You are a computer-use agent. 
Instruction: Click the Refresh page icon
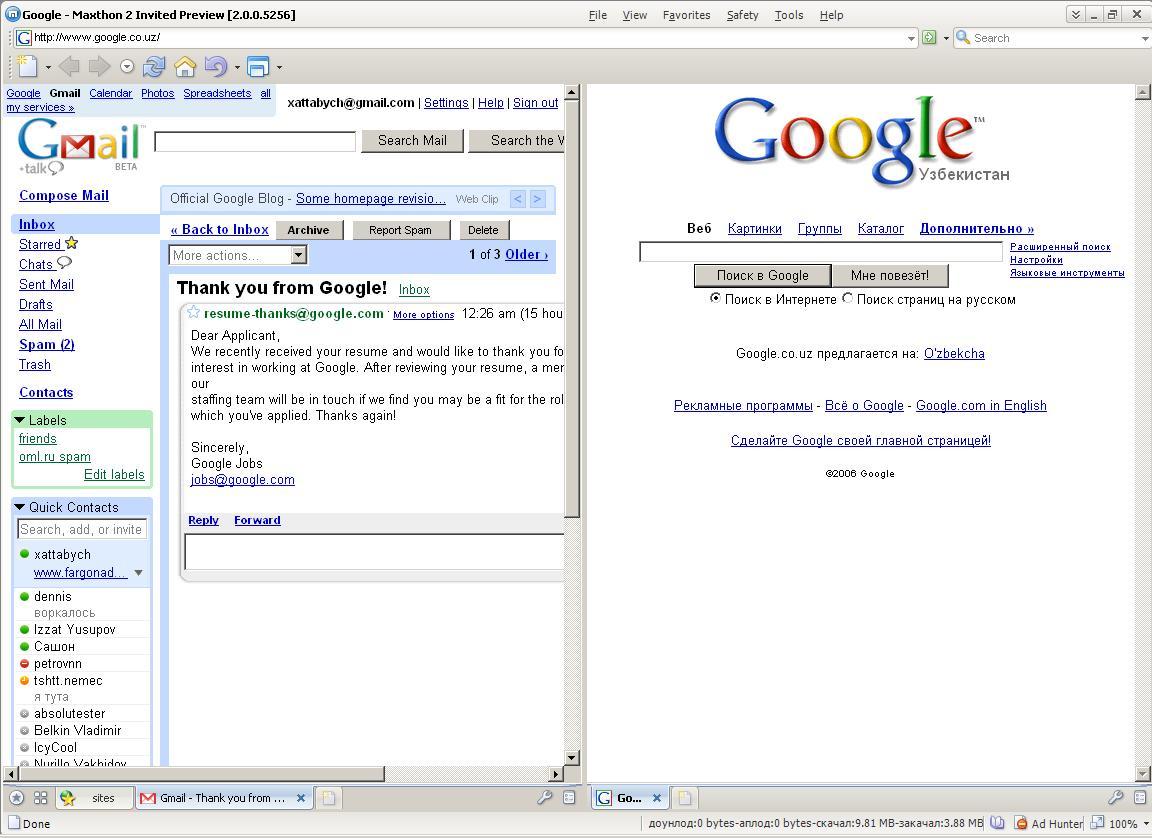point(154,67)
